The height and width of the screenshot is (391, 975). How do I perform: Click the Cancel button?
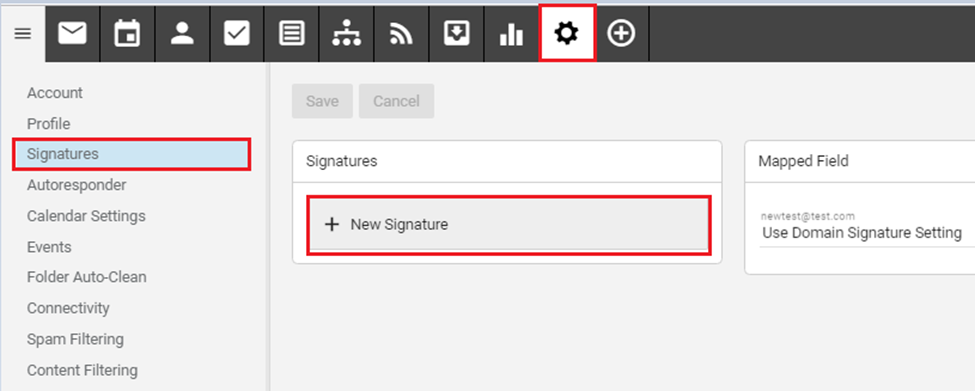click(x=396, y=101)
